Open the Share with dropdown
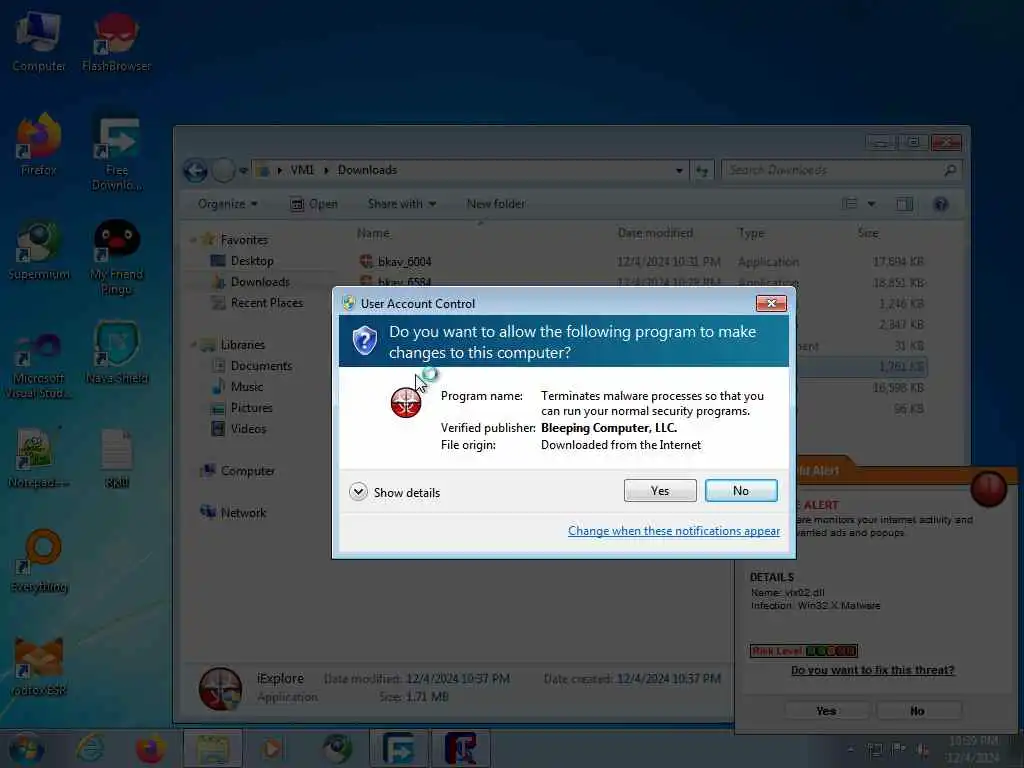The image size is (1024, 768). point(402,204)
